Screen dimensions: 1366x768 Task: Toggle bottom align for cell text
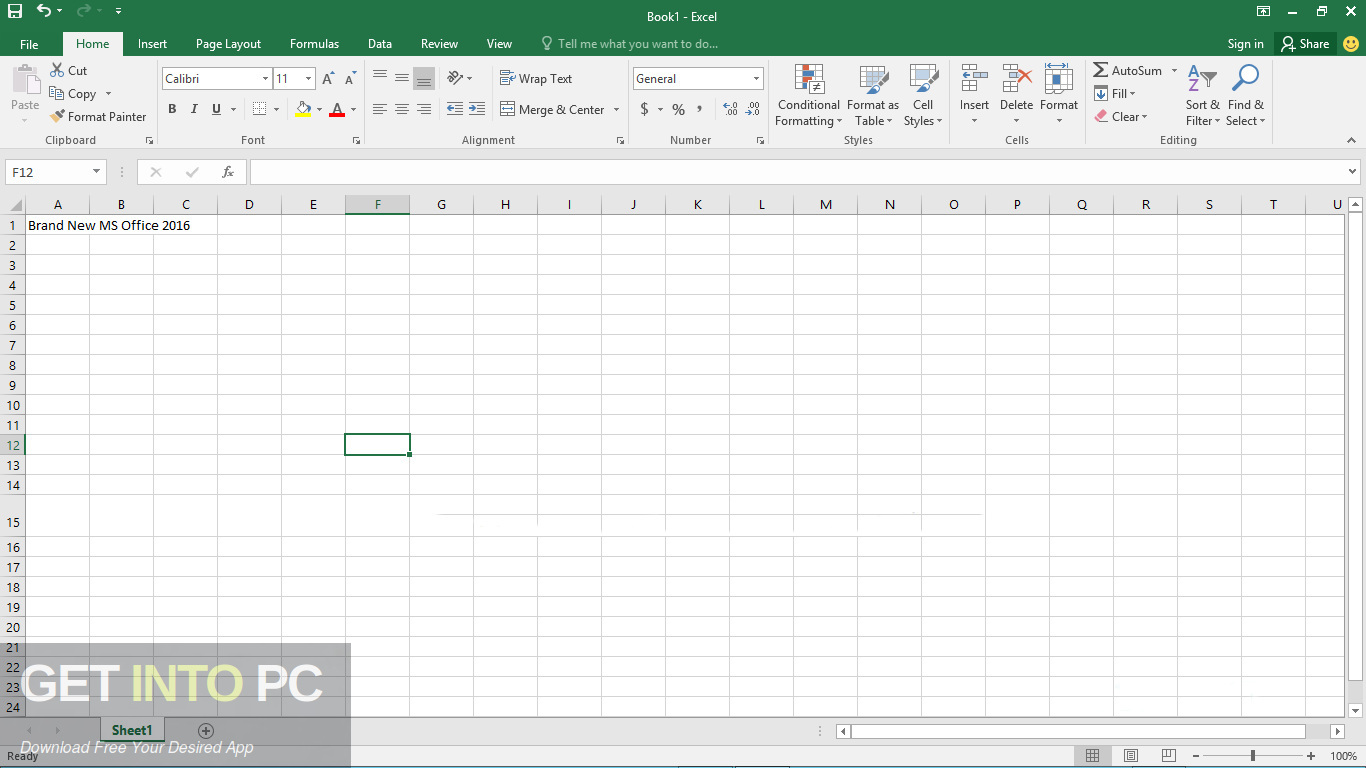tap(424, 78)
